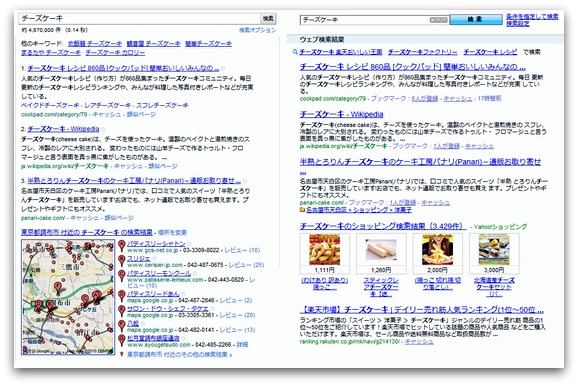The width and height of the screenshot is (578, 386).
Task: Open スフレチーズケーキ sublink under first Google result
Action: [162, 105]
